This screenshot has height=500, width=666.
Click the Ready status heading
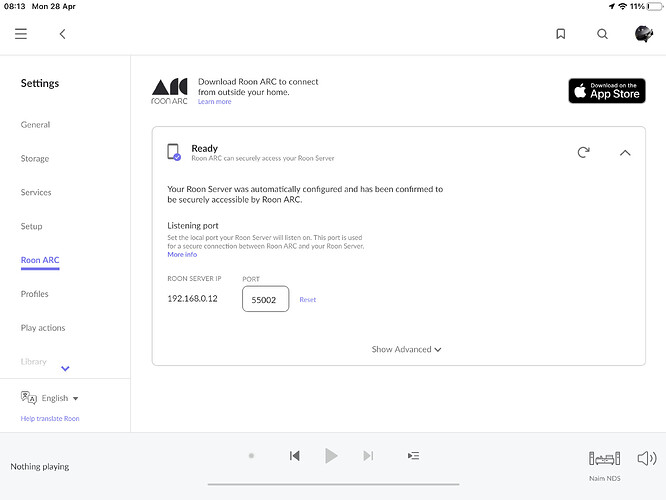pos(205,148)
